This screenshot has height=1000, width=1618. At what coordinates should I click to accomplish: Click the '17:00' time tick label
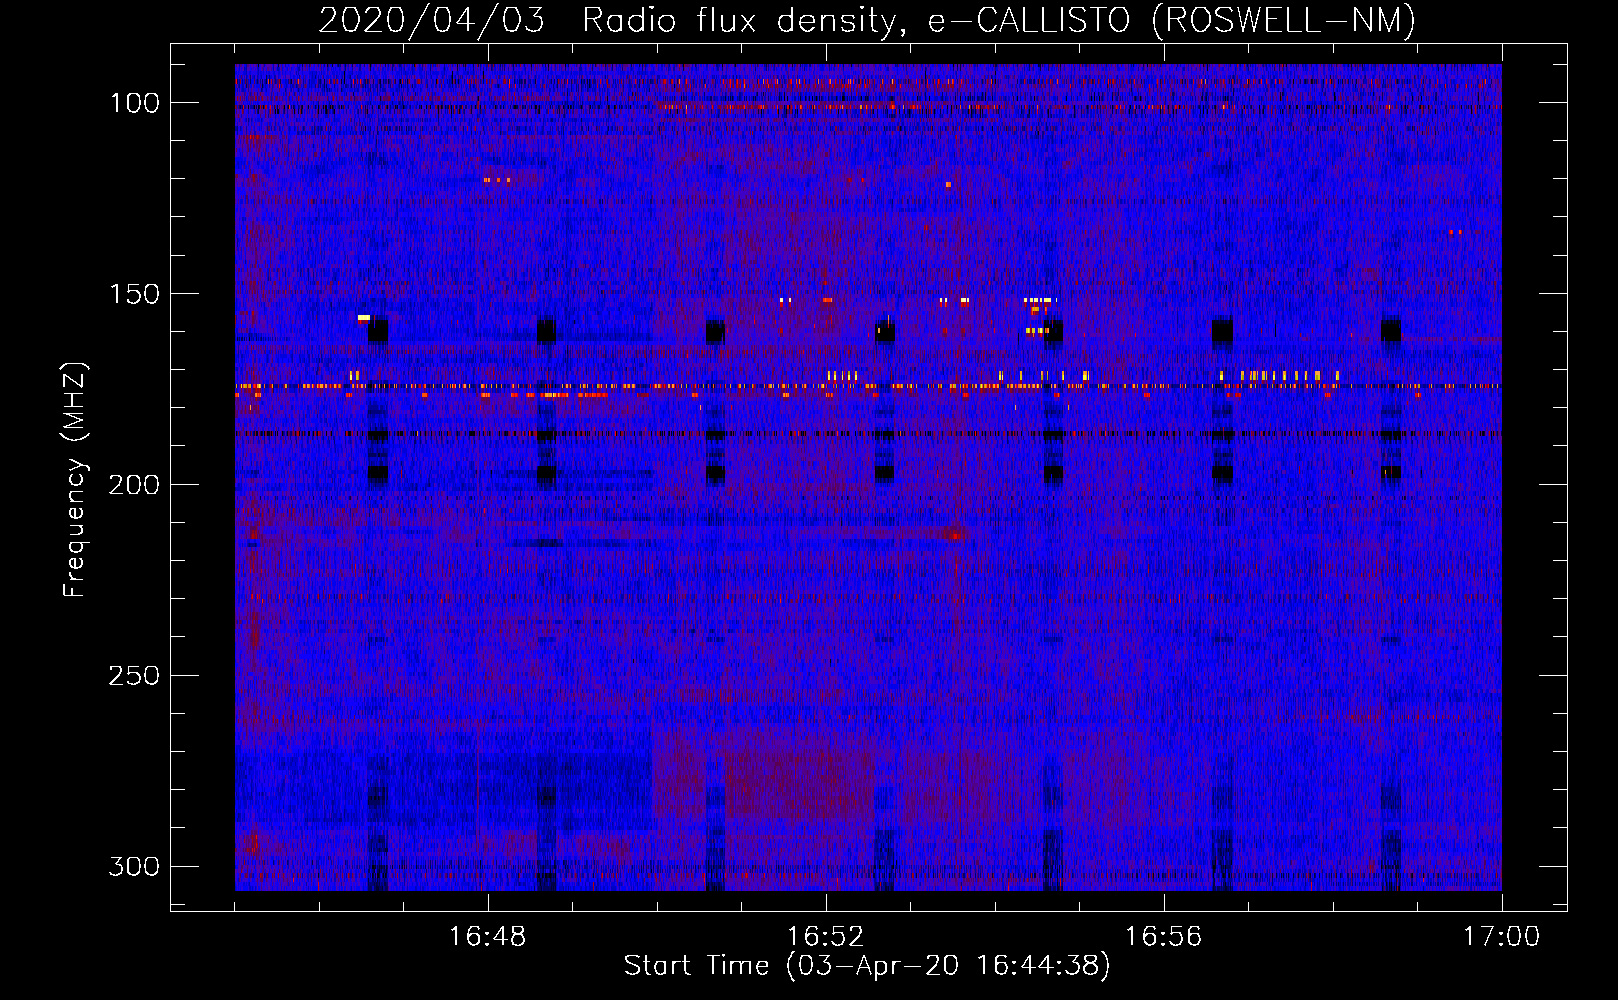click(x=1501, y=937)
